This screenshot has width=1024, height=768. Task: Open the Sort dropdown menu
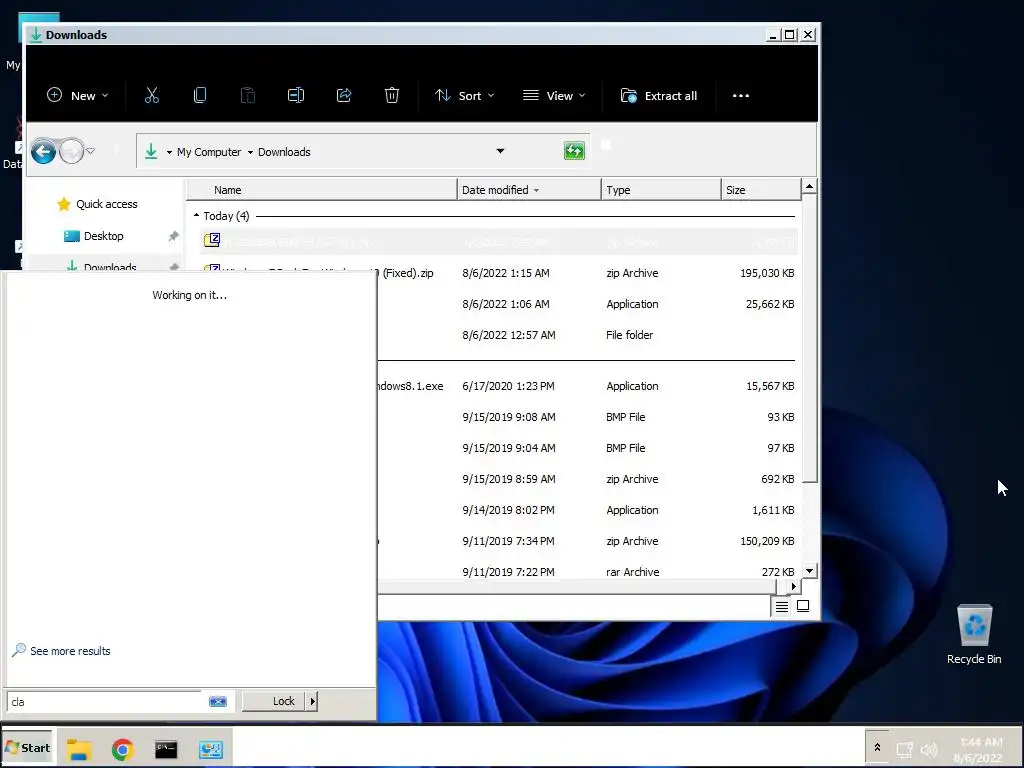(x=464, y=95)
